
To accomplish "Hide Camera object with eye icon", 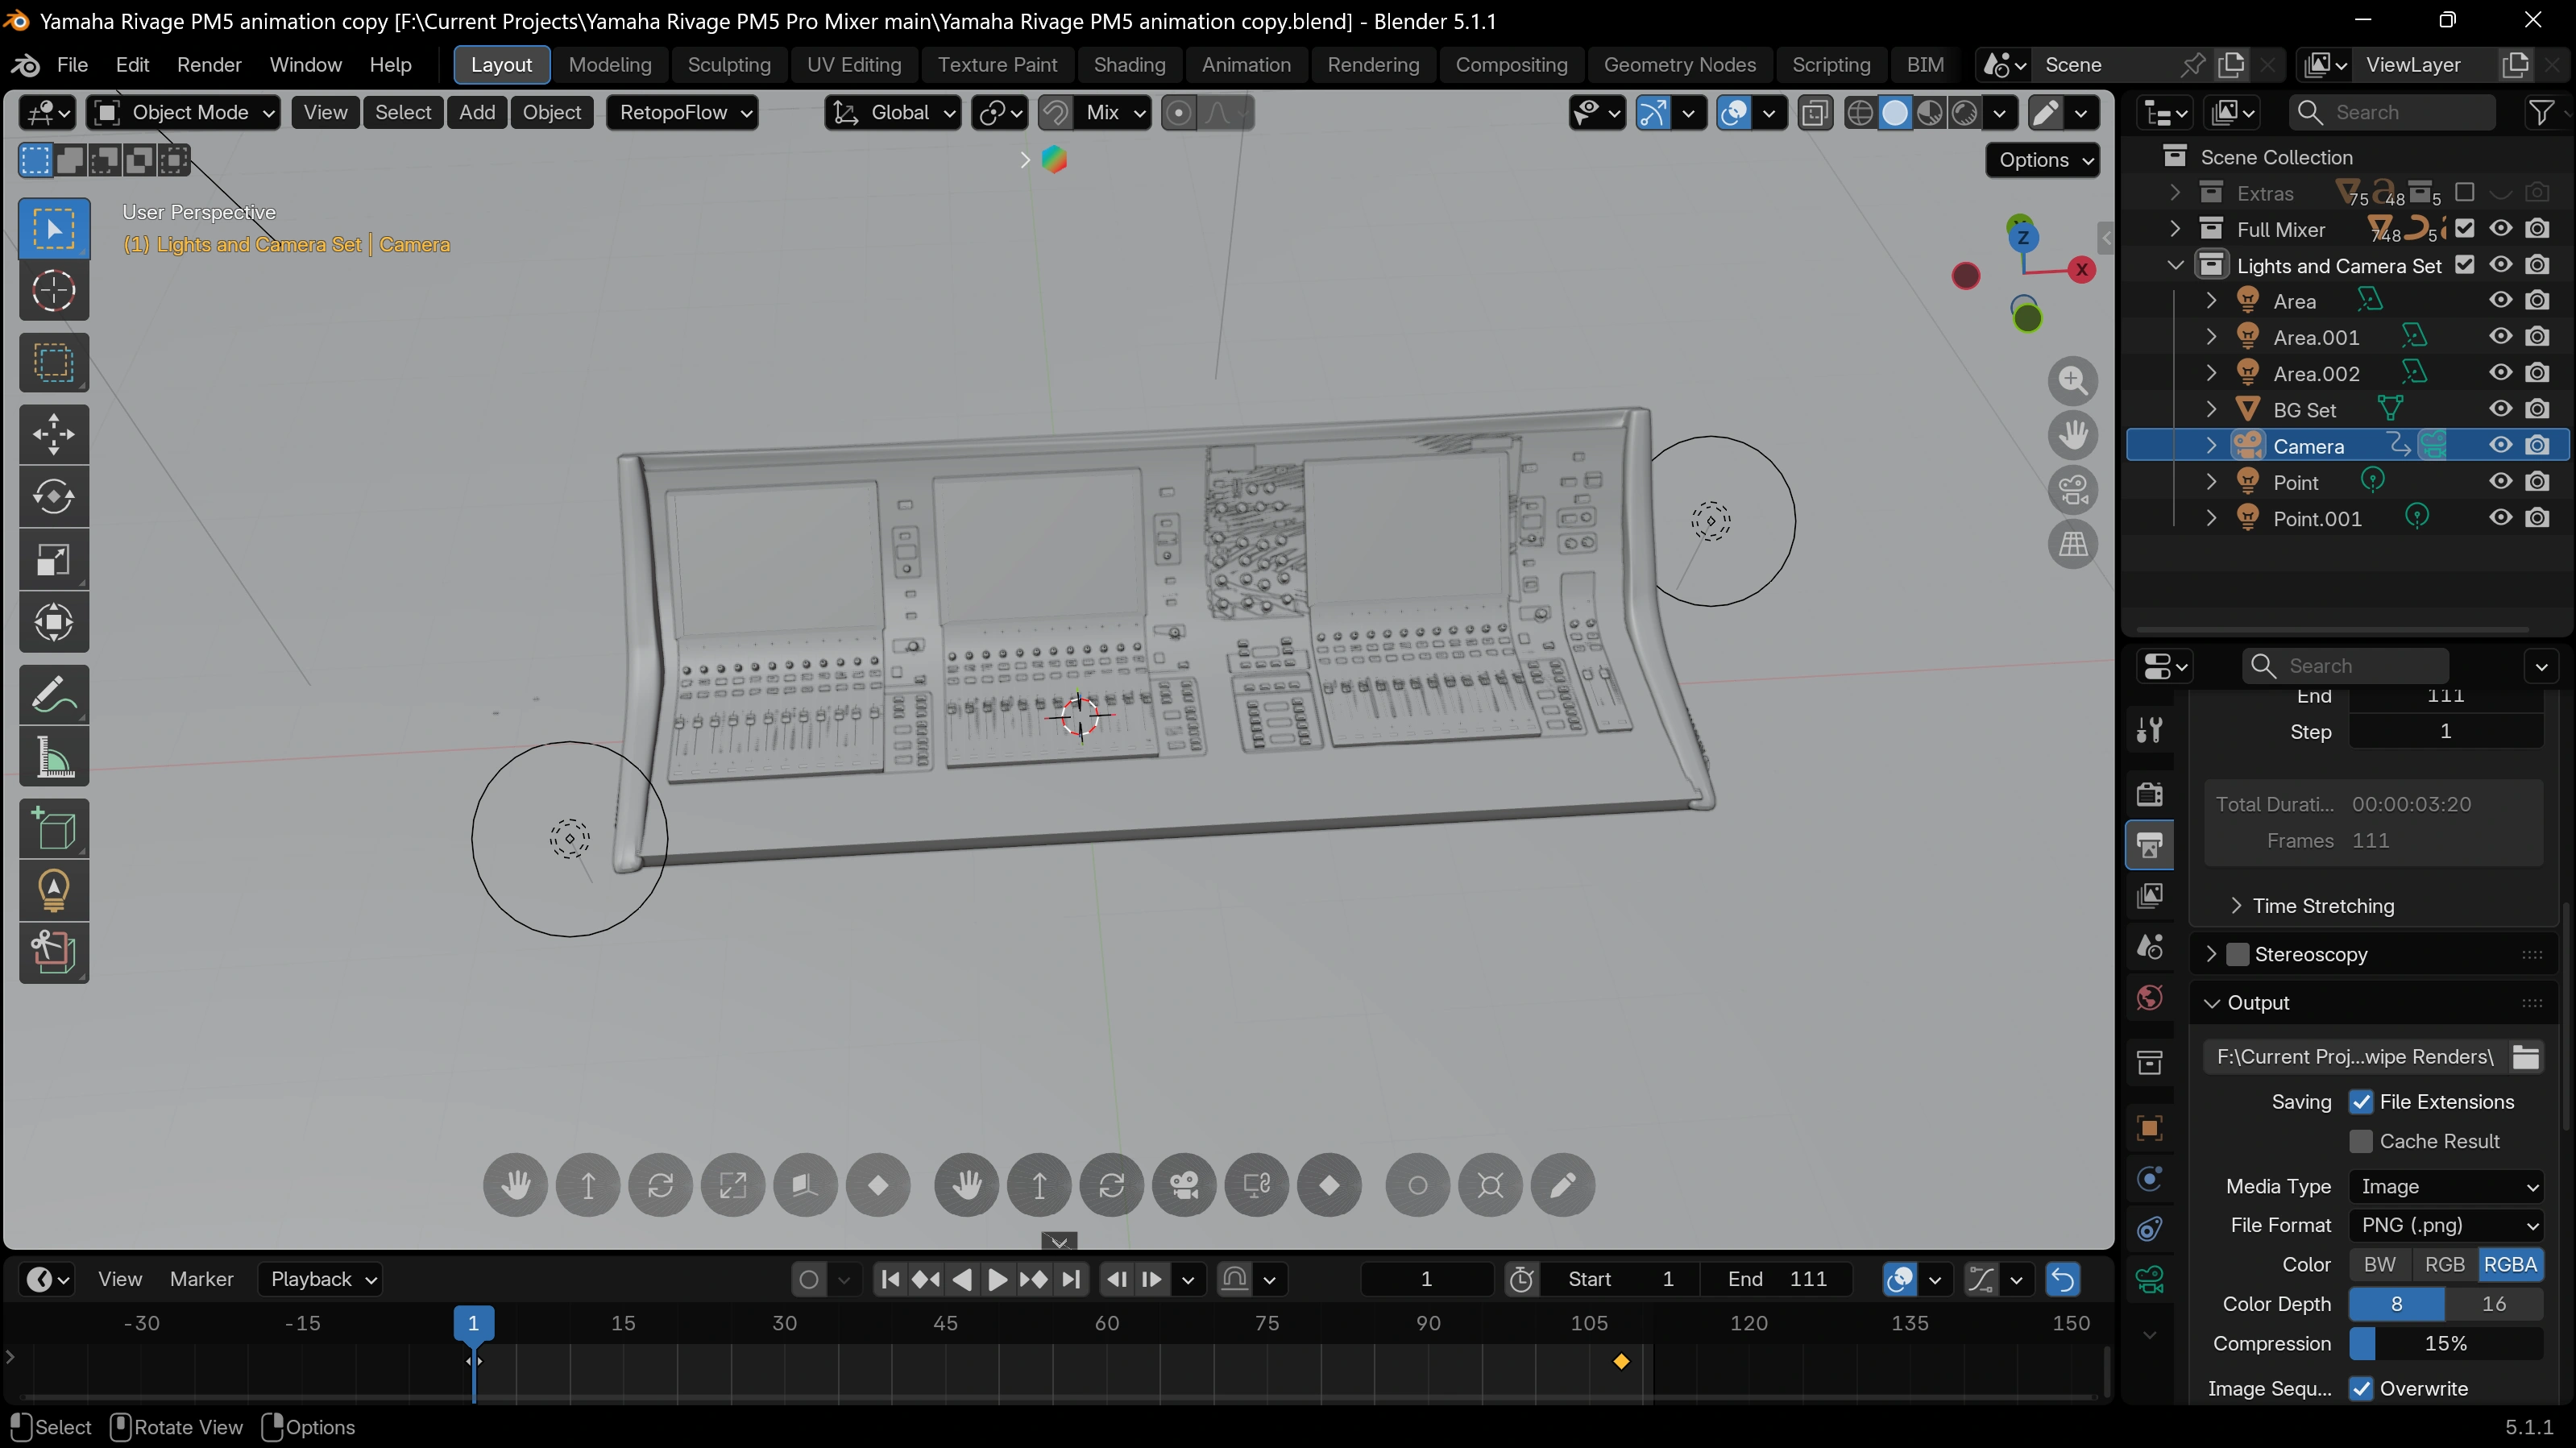I will [x=2501, y=446].
